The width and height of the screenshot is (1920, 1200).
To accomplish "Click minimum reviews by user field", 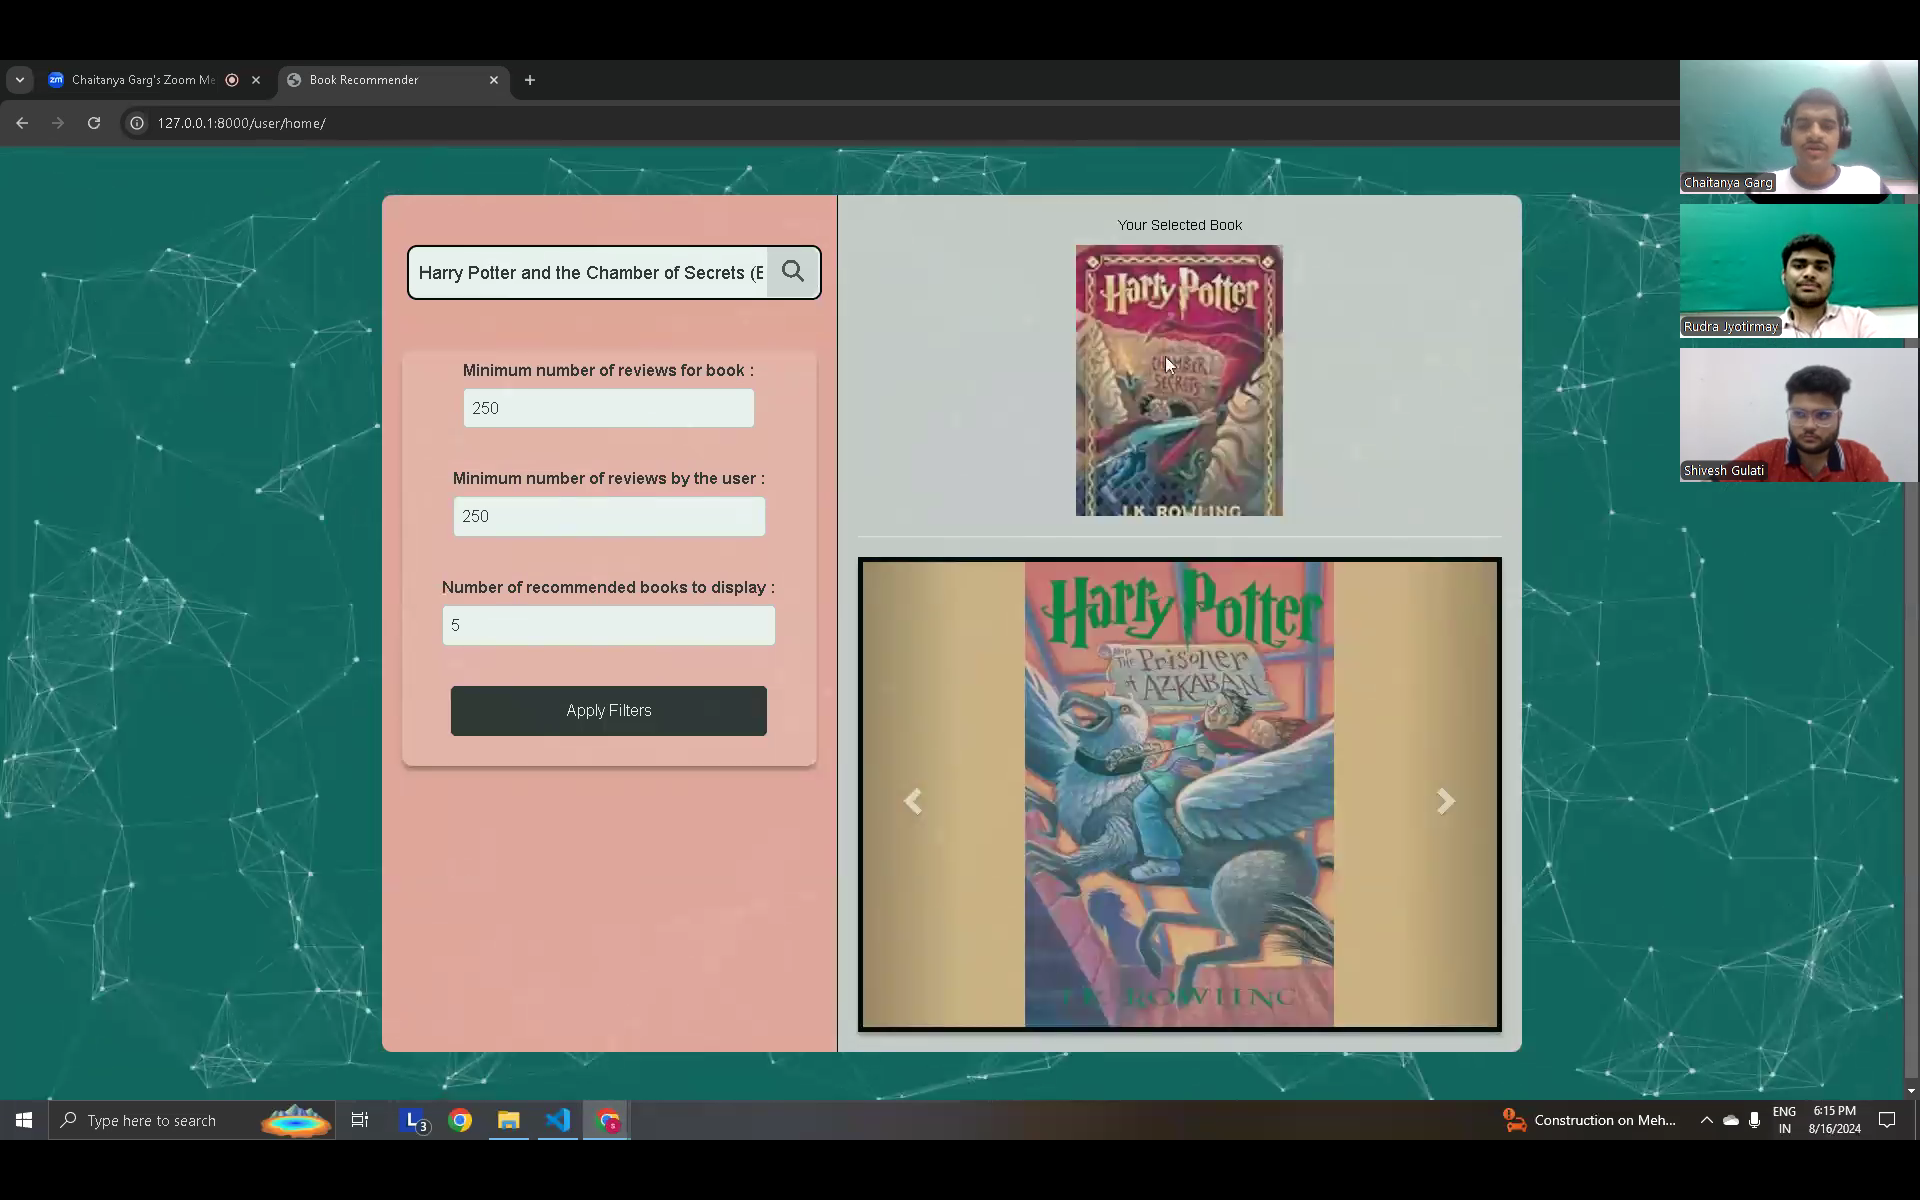I will tap(608, 516).
